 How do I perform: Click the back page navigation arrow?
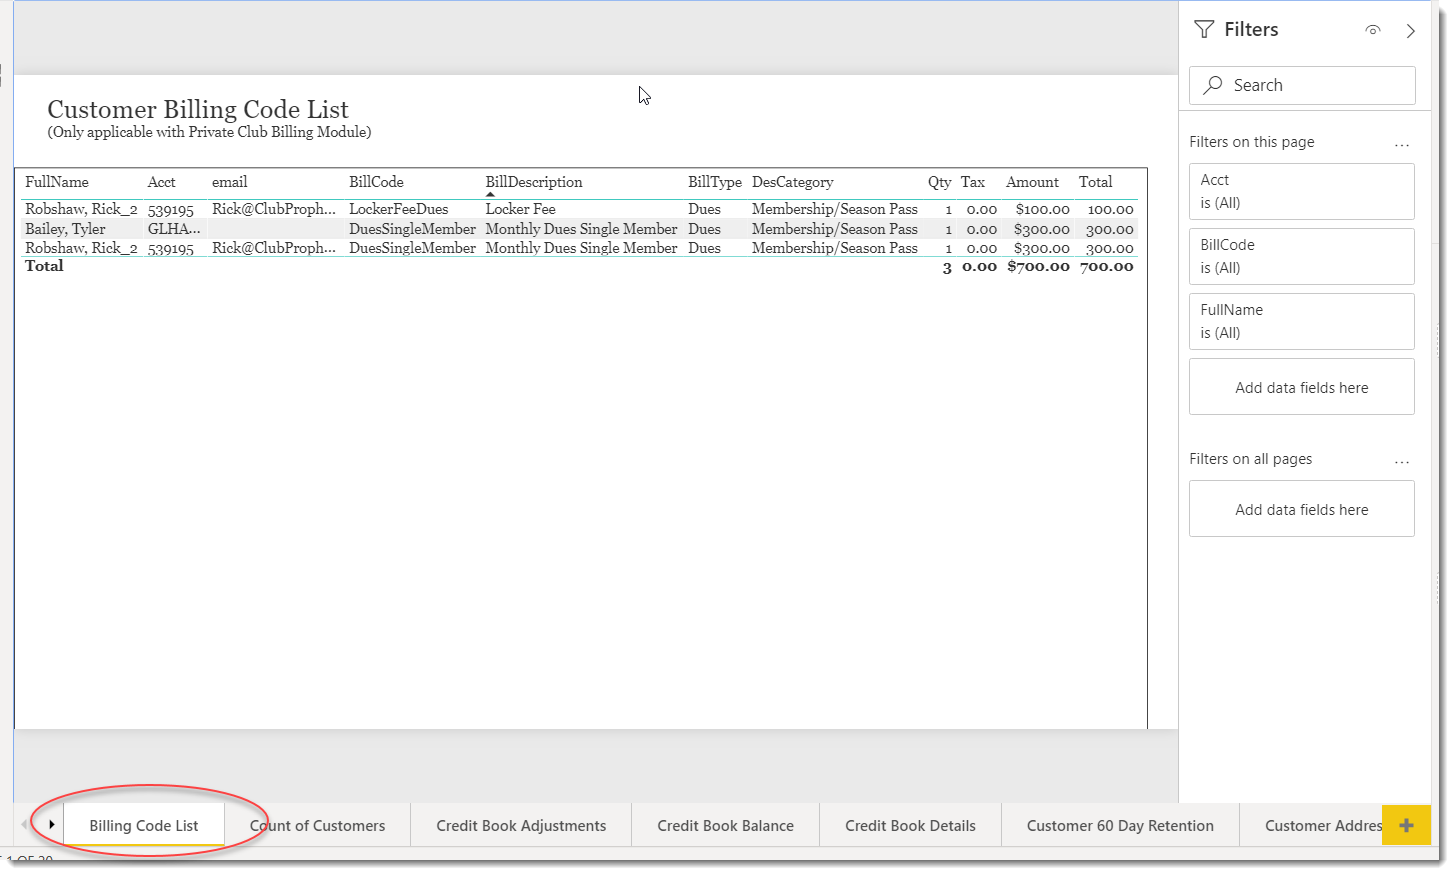coord(22,824)
